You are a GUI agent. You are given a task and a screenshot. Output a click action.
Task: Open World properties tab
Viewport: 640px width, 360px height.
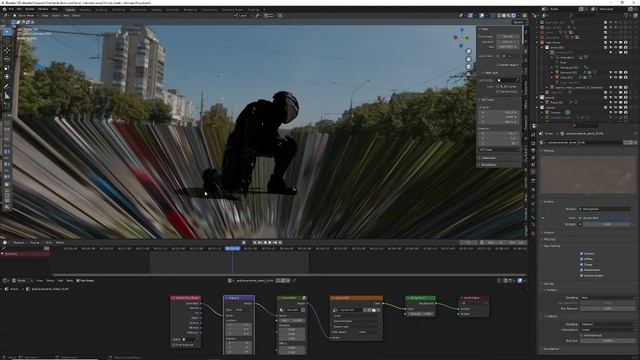(533, 172)
